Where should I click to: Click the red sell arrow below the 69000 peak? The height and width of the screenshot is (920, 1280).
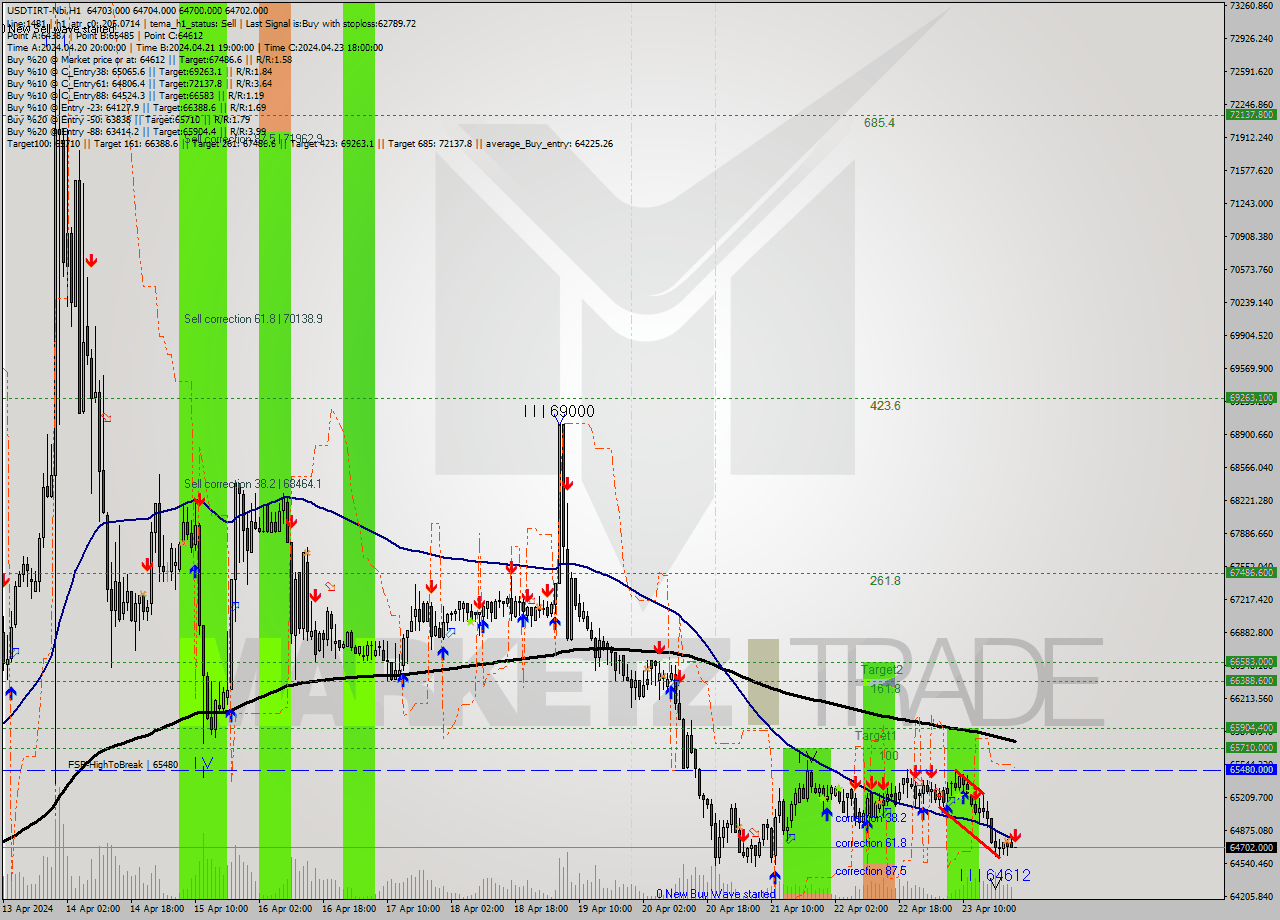click(567, 484)
